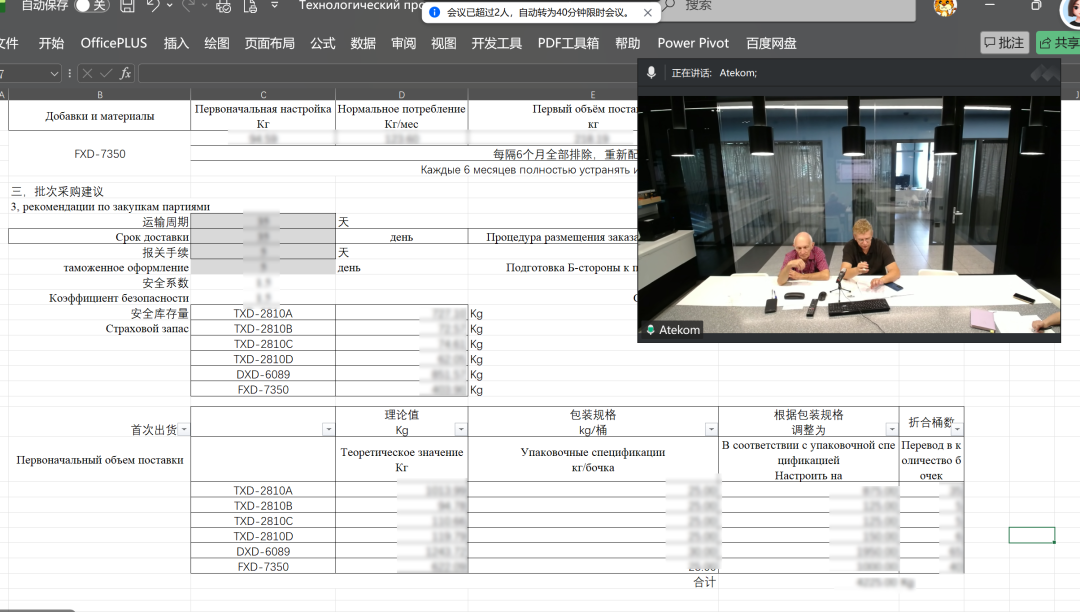Select cell 'Первоначальный объем поставки'
Viewport: 1080px width, 612px height.
[99, 460]
